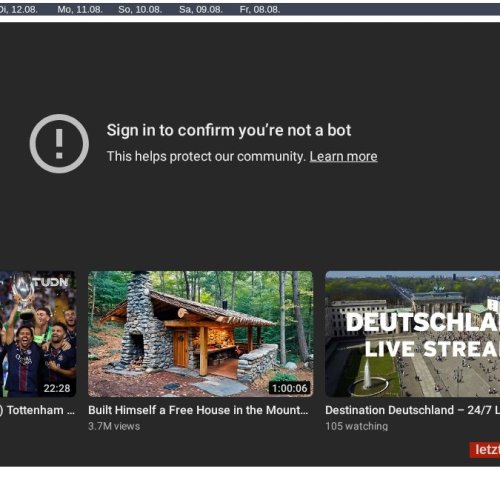Open the stone cabin video thumbnail
This screenshot has width=500, height=500.
click(201, 334)
